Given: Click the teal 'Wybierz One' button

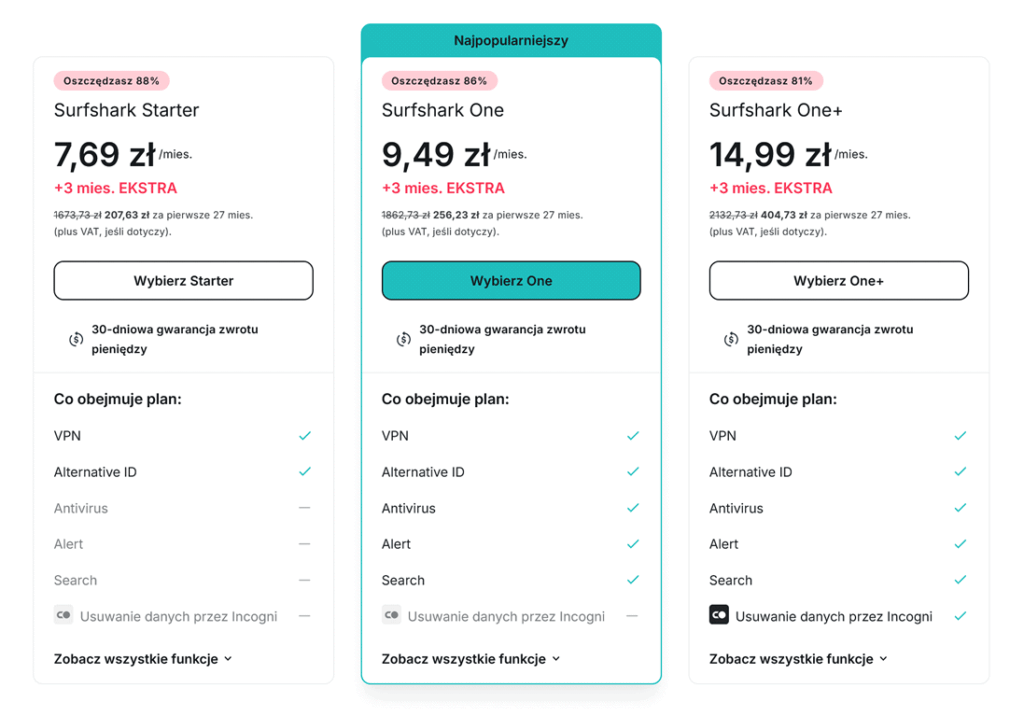Looking at the screenshot, I should coord(511,281).
